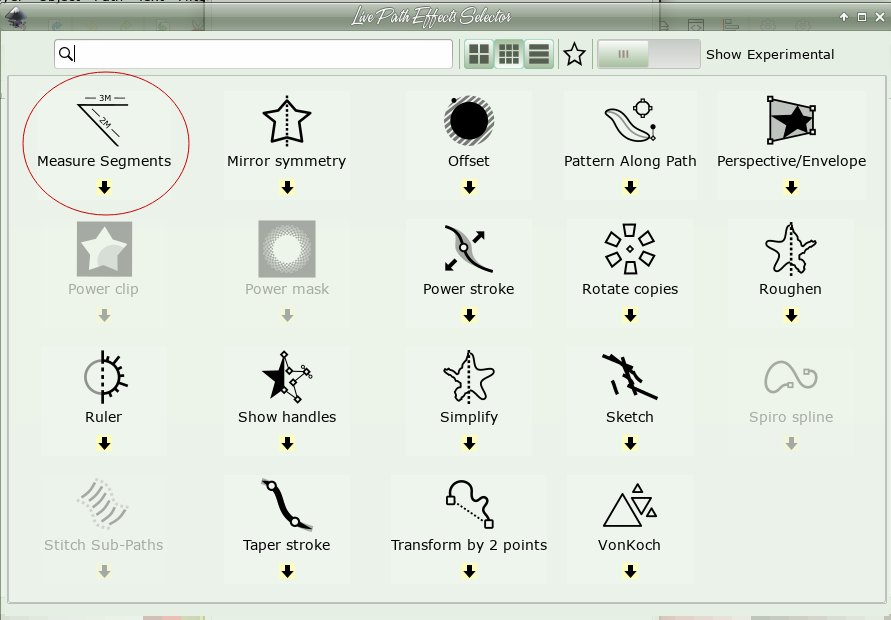Select the Measure Segments effect icon

point(103,120)
